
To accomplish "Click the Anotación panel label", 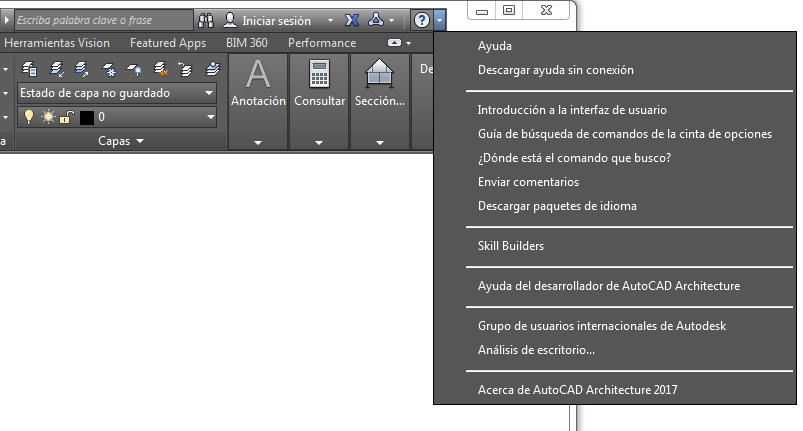I will click(258, 101).
